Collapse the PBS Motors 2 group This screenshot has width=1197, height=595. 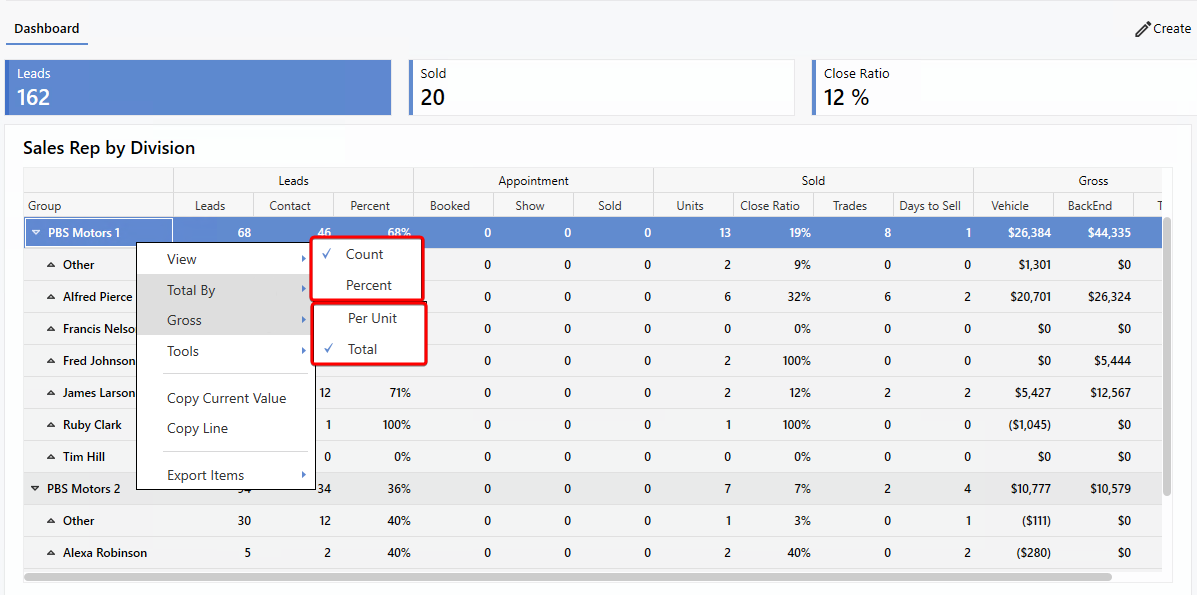pos(36,489)
